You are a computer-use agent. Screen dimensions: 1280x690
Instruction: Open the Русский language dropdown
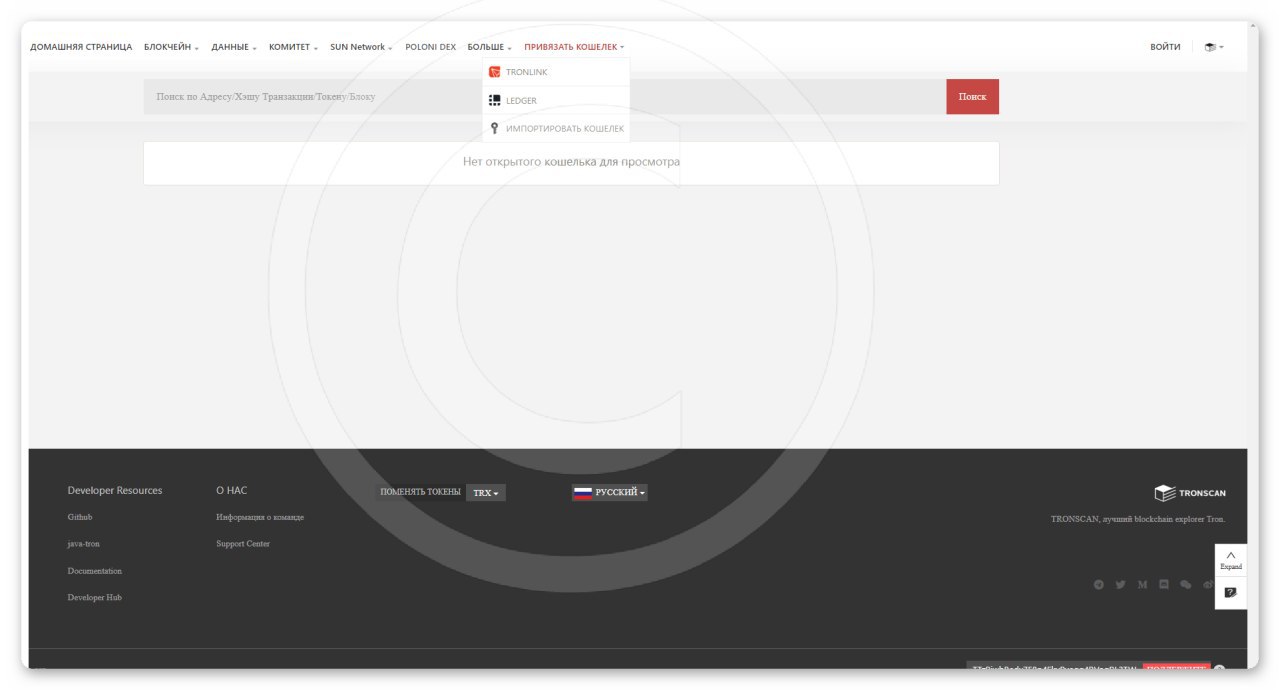pos(610,492)
